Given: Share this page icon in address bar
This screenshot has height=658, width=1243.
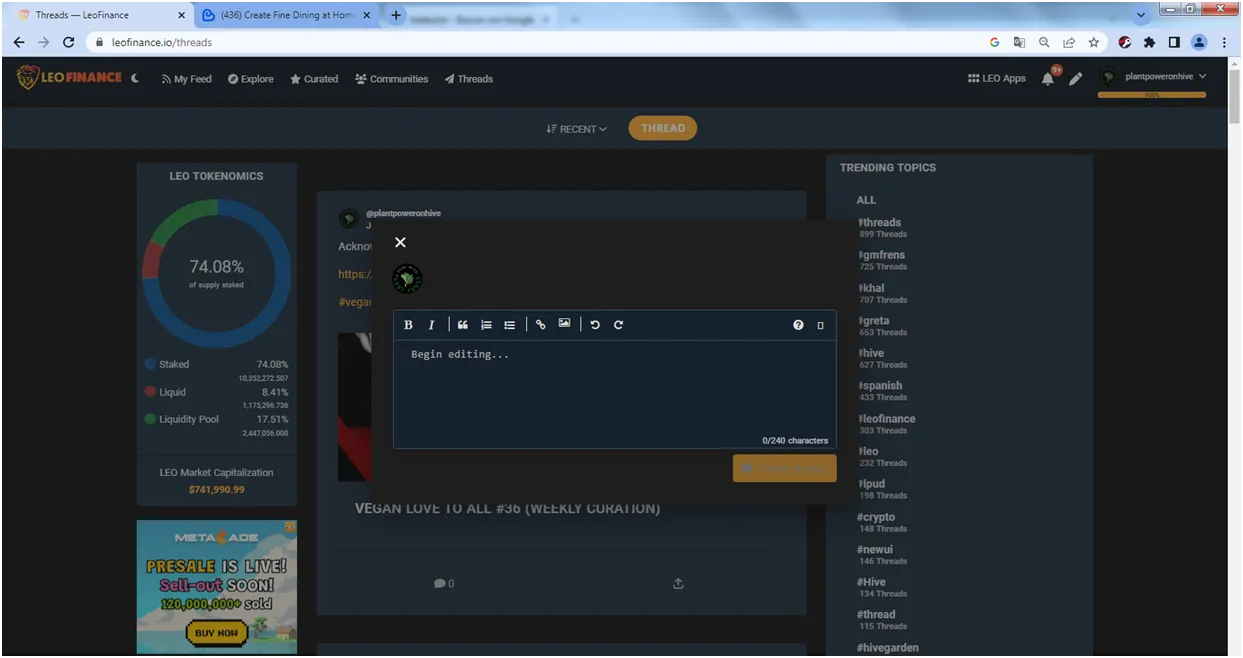Looking at the screenshot, I should coord(1069,42).
